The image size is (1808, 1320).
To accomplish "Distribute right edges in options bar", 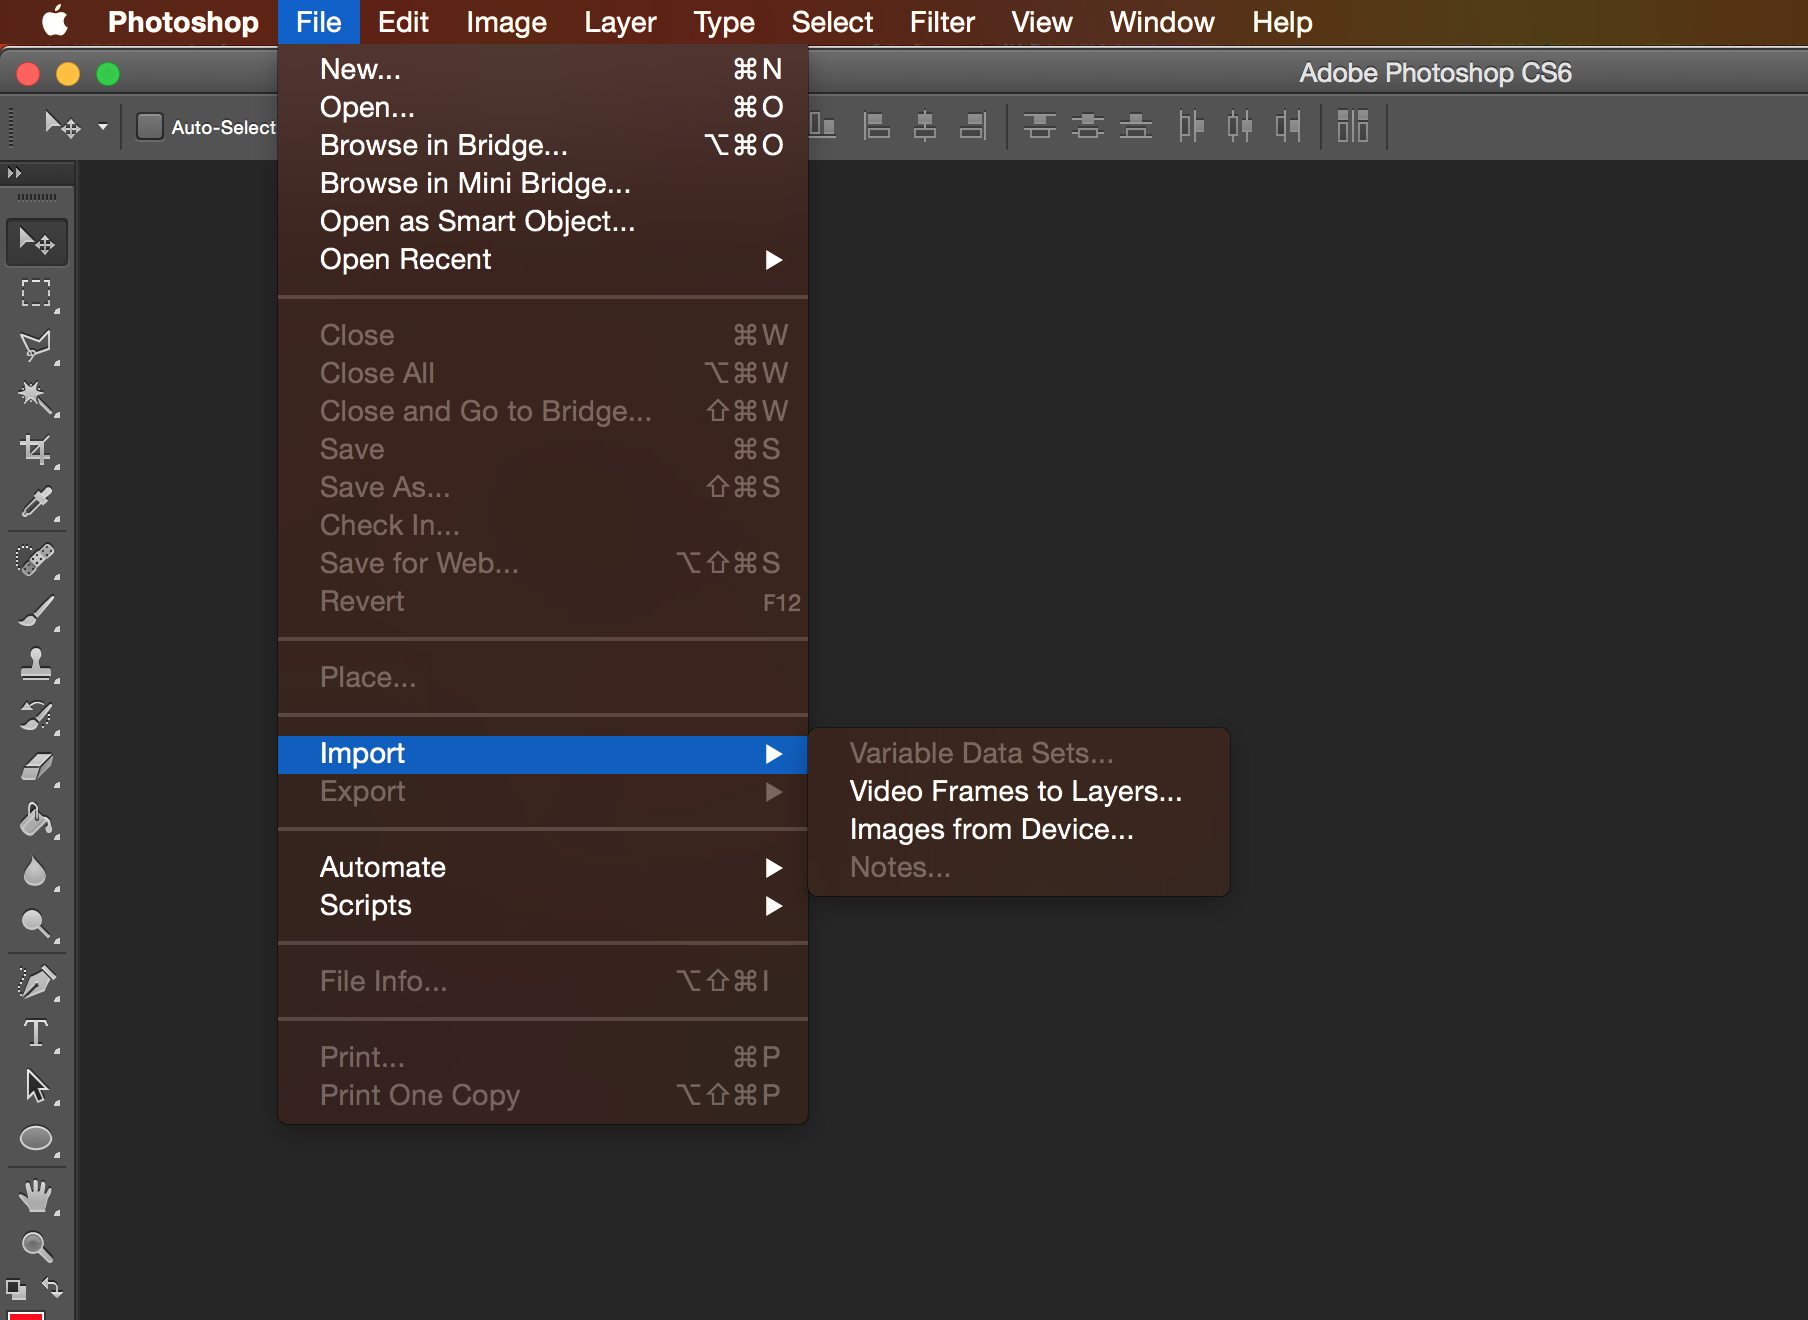I will pos(1288,126).
